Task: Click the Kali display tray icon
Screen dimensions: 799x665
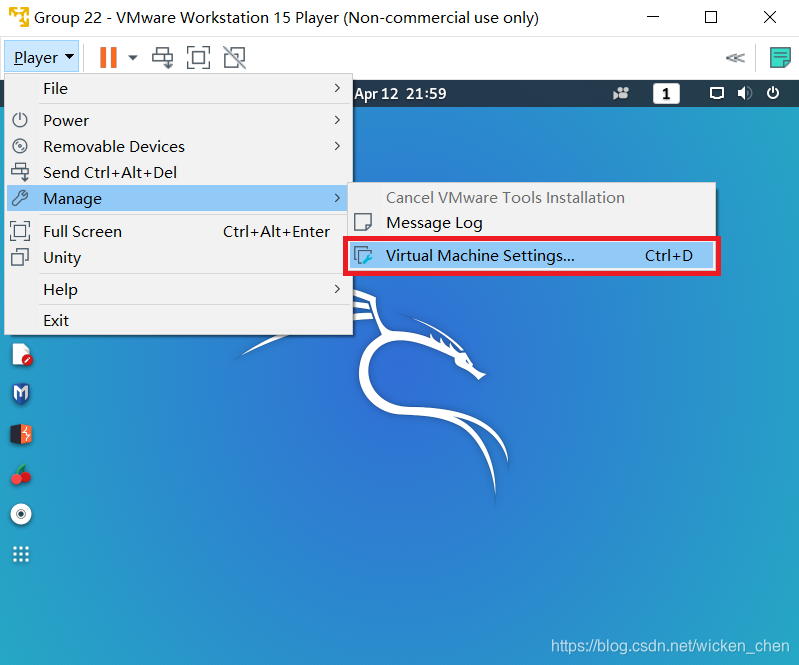Action: tap(716, 94)
